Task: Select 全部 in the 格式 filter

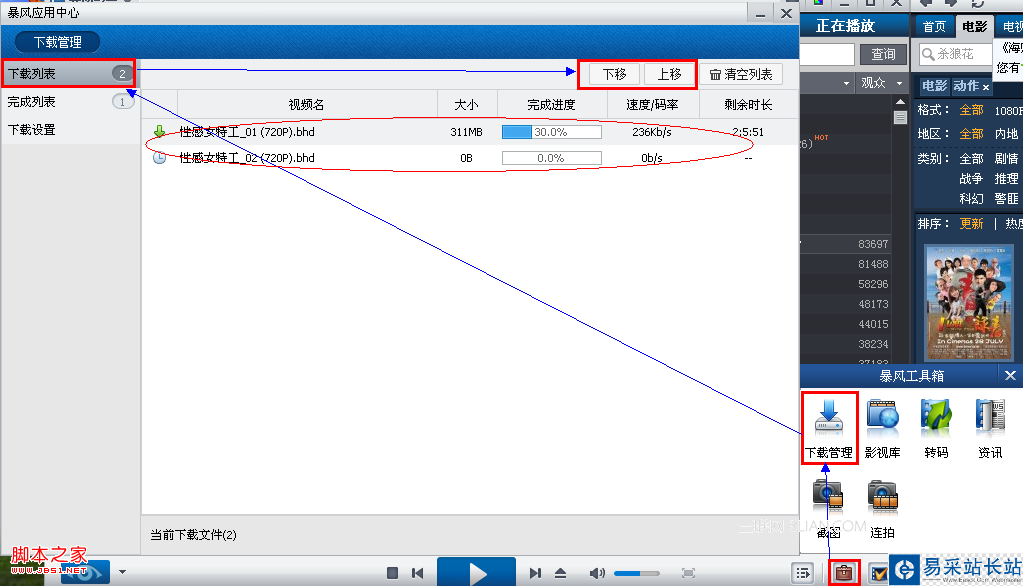Action: [971, 110]
